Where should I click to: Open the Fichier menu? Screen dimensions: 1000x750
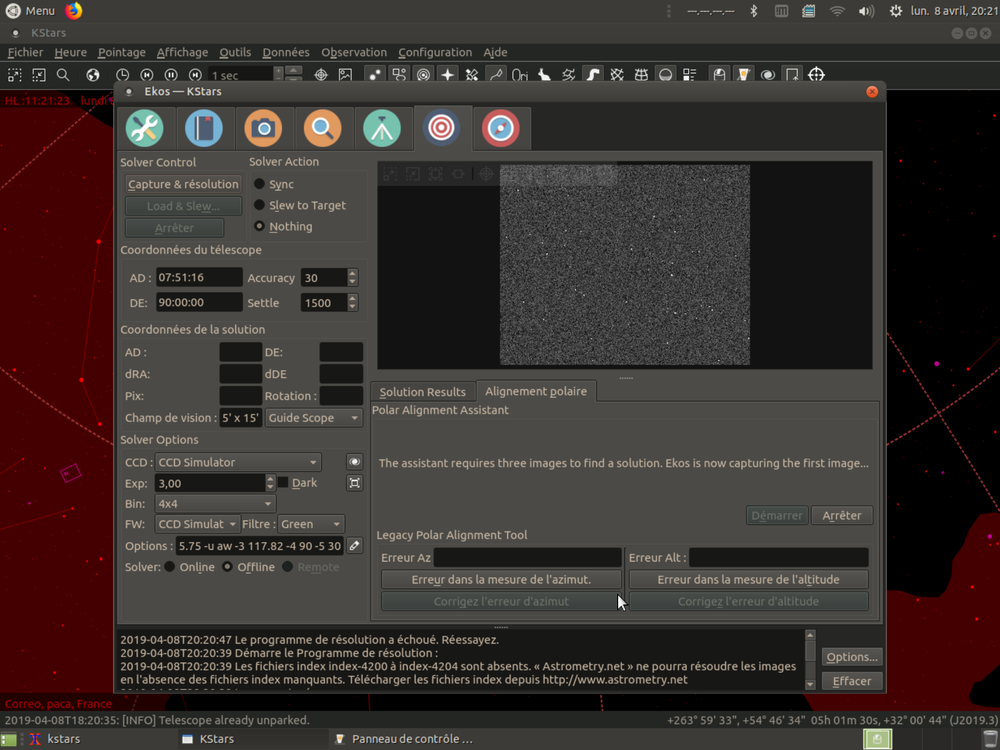pos(26,52)
